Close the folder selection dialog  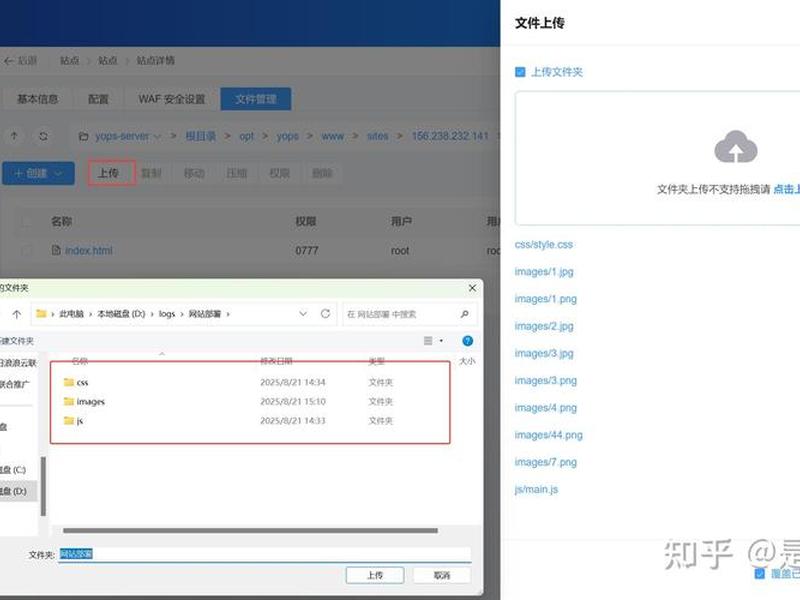point(472,288)
